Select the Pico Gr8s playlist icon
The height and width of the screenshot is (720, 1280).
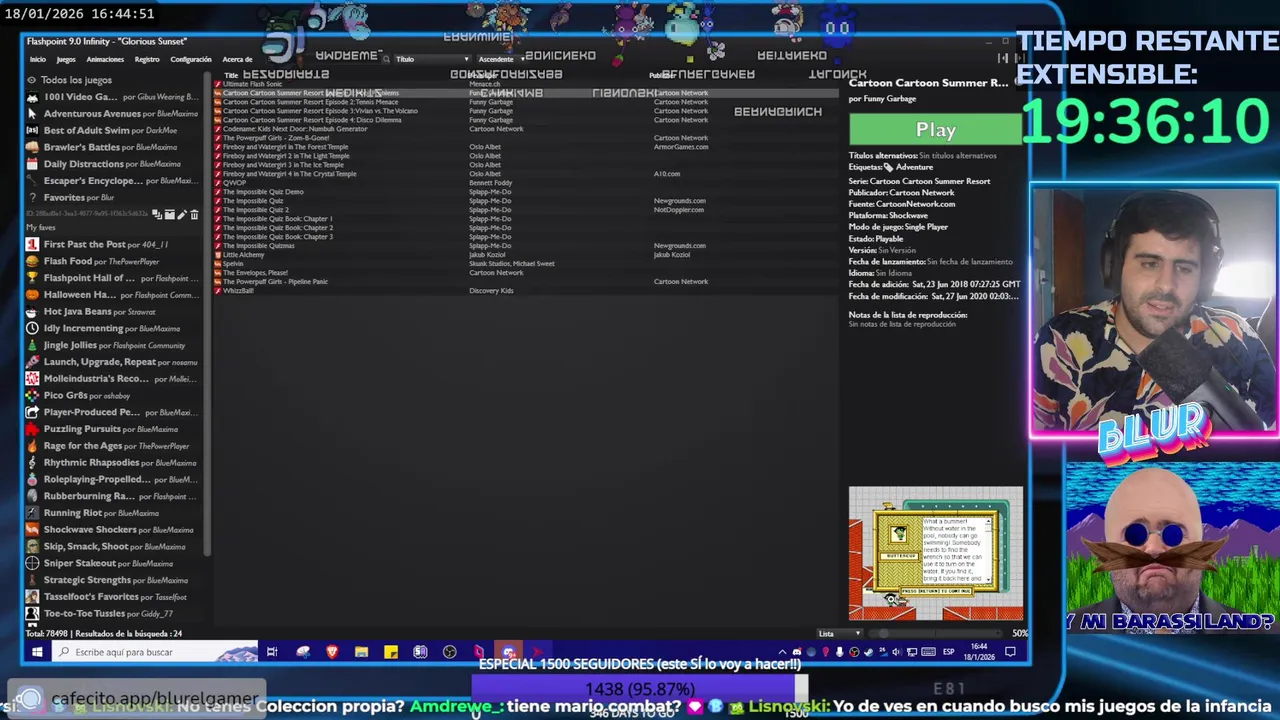33,395
